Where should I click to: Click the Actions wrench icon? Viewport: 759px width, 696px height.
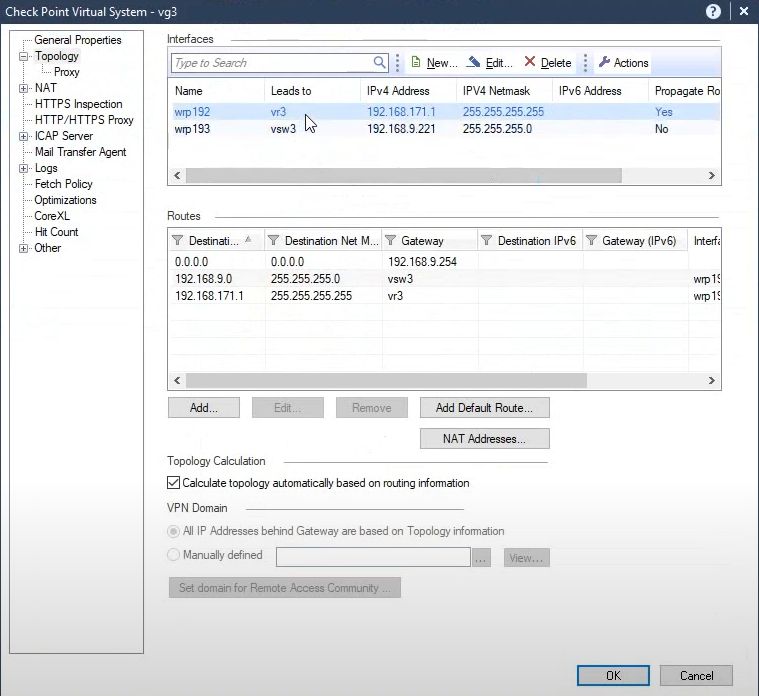click(x=604, y=62)
